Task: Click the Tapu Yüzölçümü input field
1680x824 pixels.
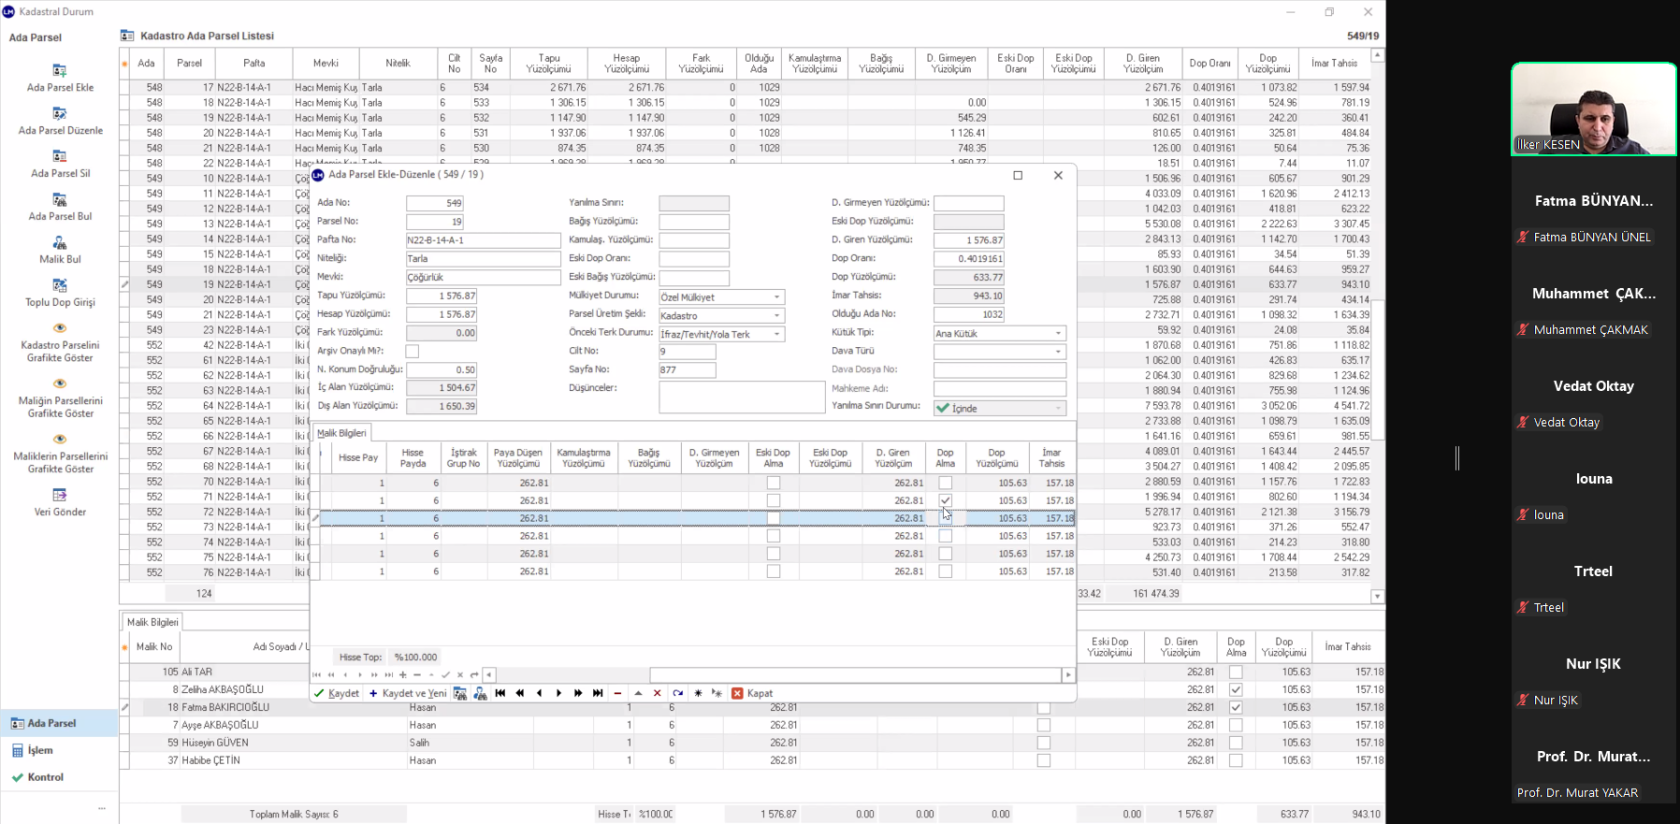Action: point(441,296)
